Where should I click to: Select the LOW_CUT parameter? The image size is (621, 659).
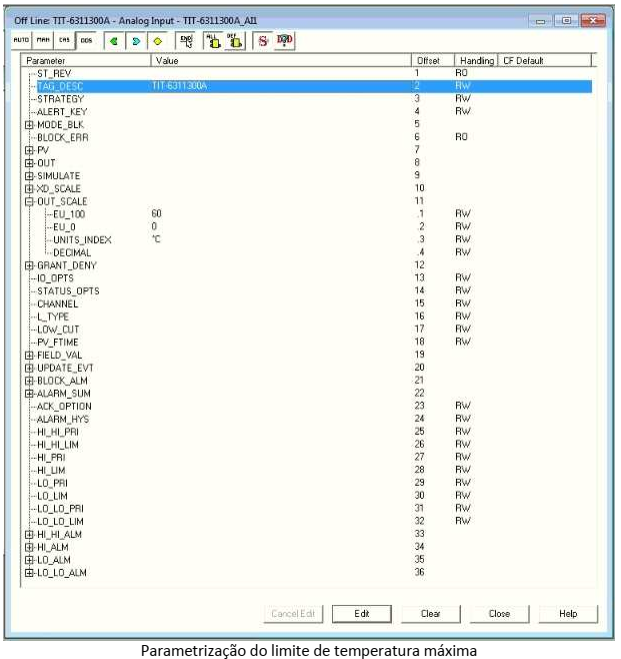[58, 330]
